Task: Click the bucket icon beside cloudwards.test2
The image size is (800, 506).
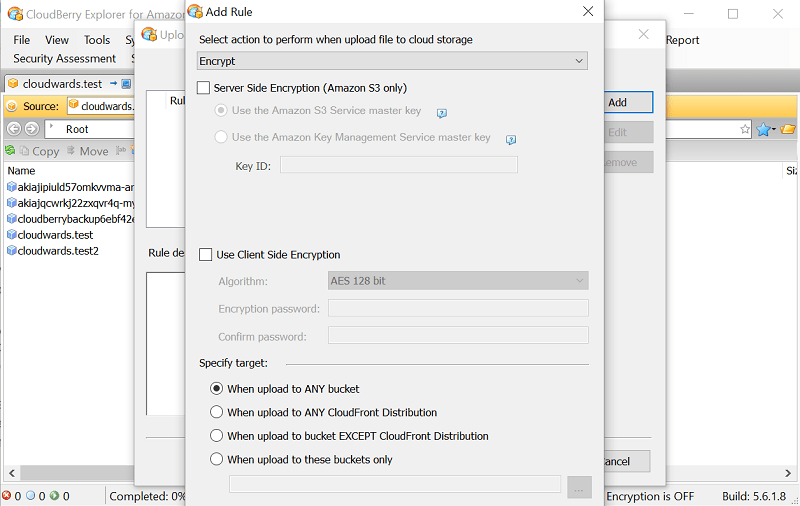Action: pyautogui.click(x=12, y=250)
